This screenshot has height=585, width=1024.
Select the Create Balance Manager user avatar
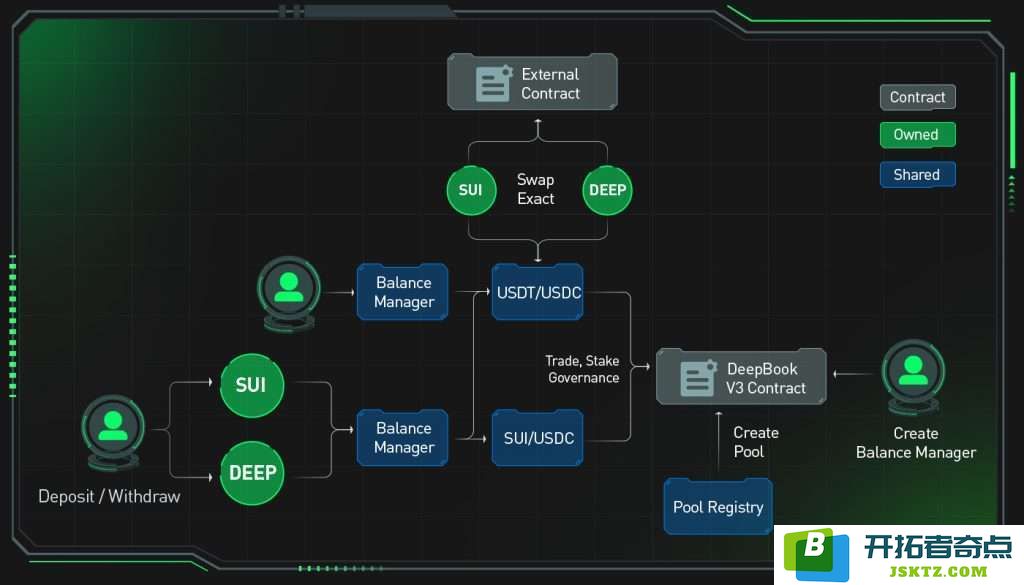pos(913,376)
